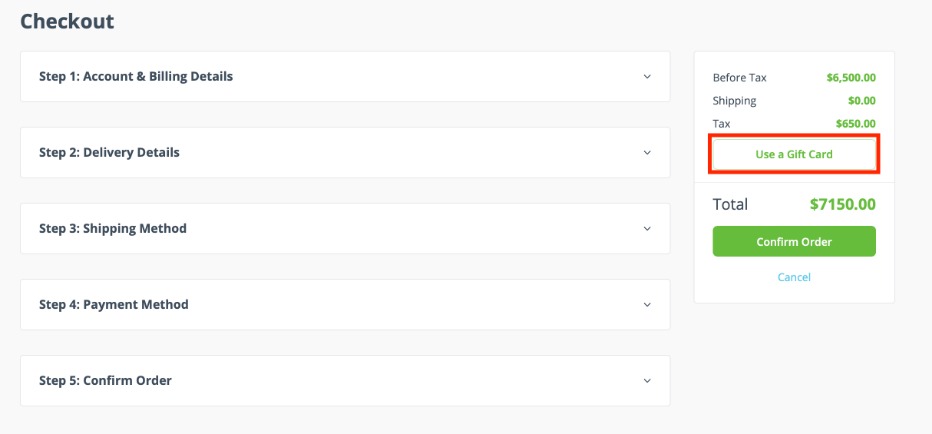Click the $6,500.00 before-tax amount
932x434 pixels.
click(851, 77)
